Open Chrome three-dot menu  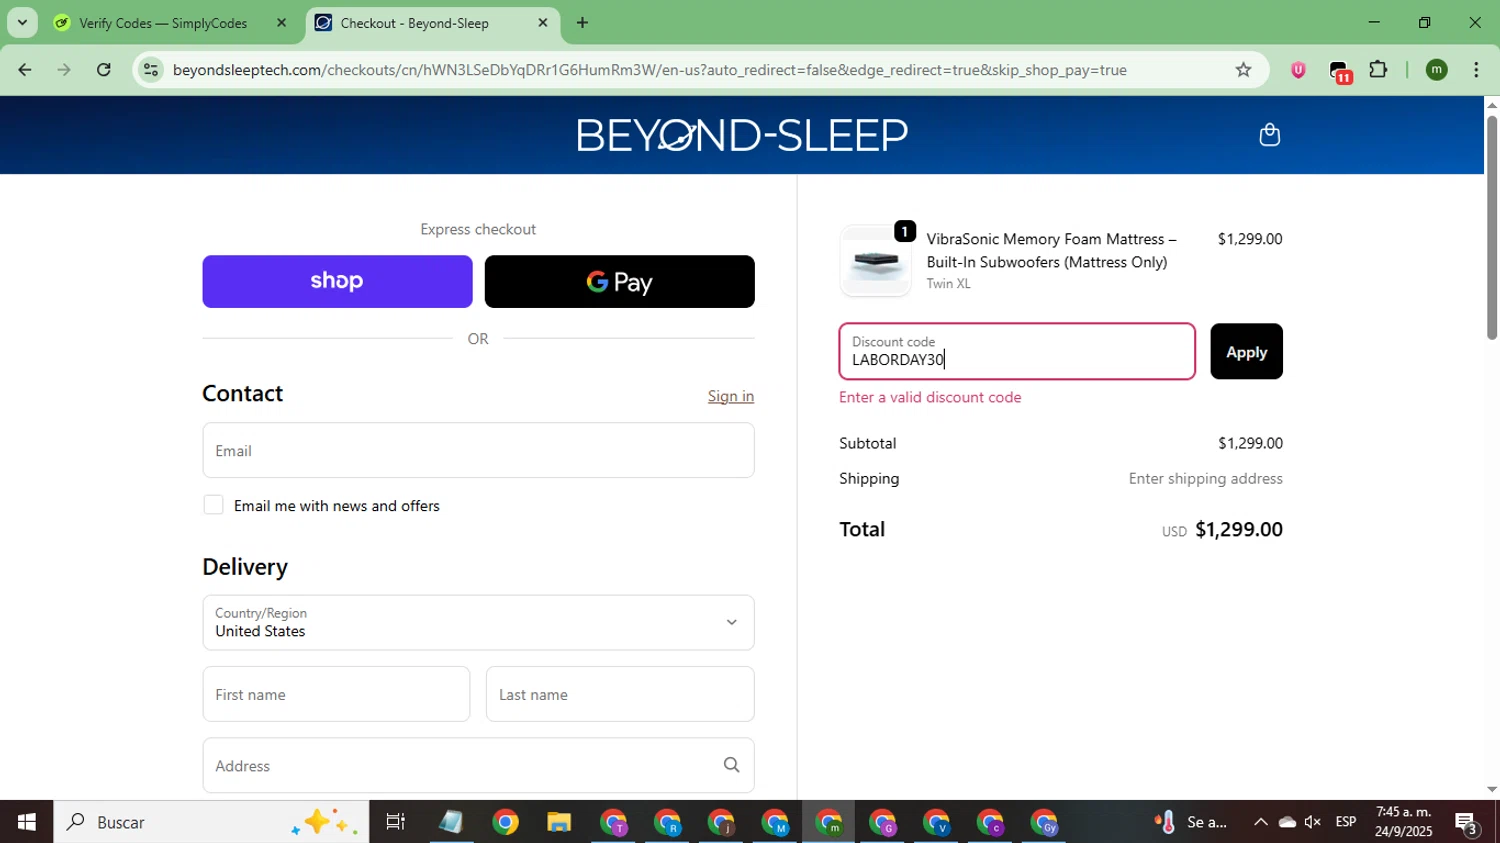[x=1476, y=70]
